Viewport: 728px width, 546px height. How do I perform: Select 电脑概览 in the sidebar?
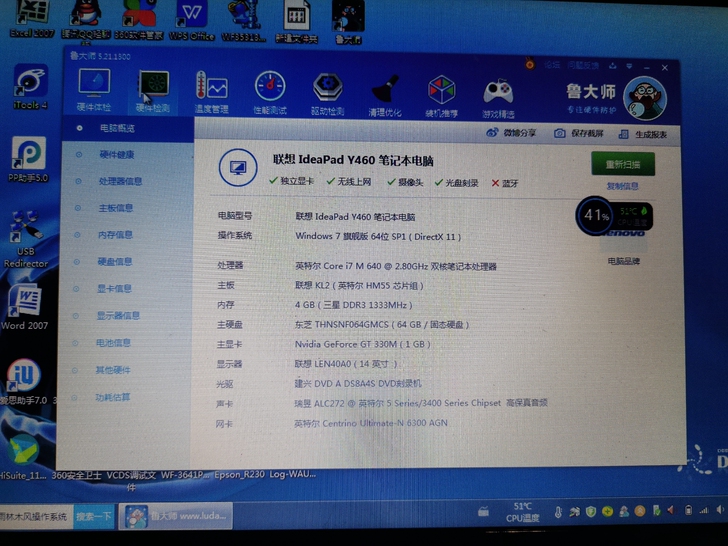point(128,128)
